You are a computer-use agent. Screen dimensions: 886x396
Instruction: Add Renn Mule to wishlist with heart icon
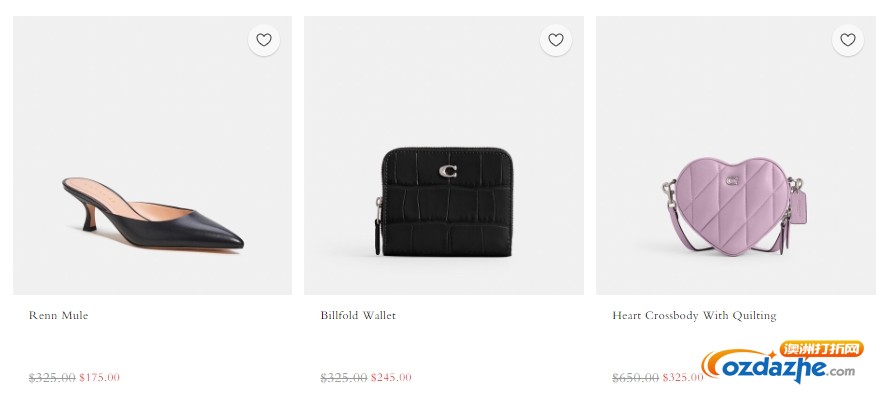click(264, 40)
